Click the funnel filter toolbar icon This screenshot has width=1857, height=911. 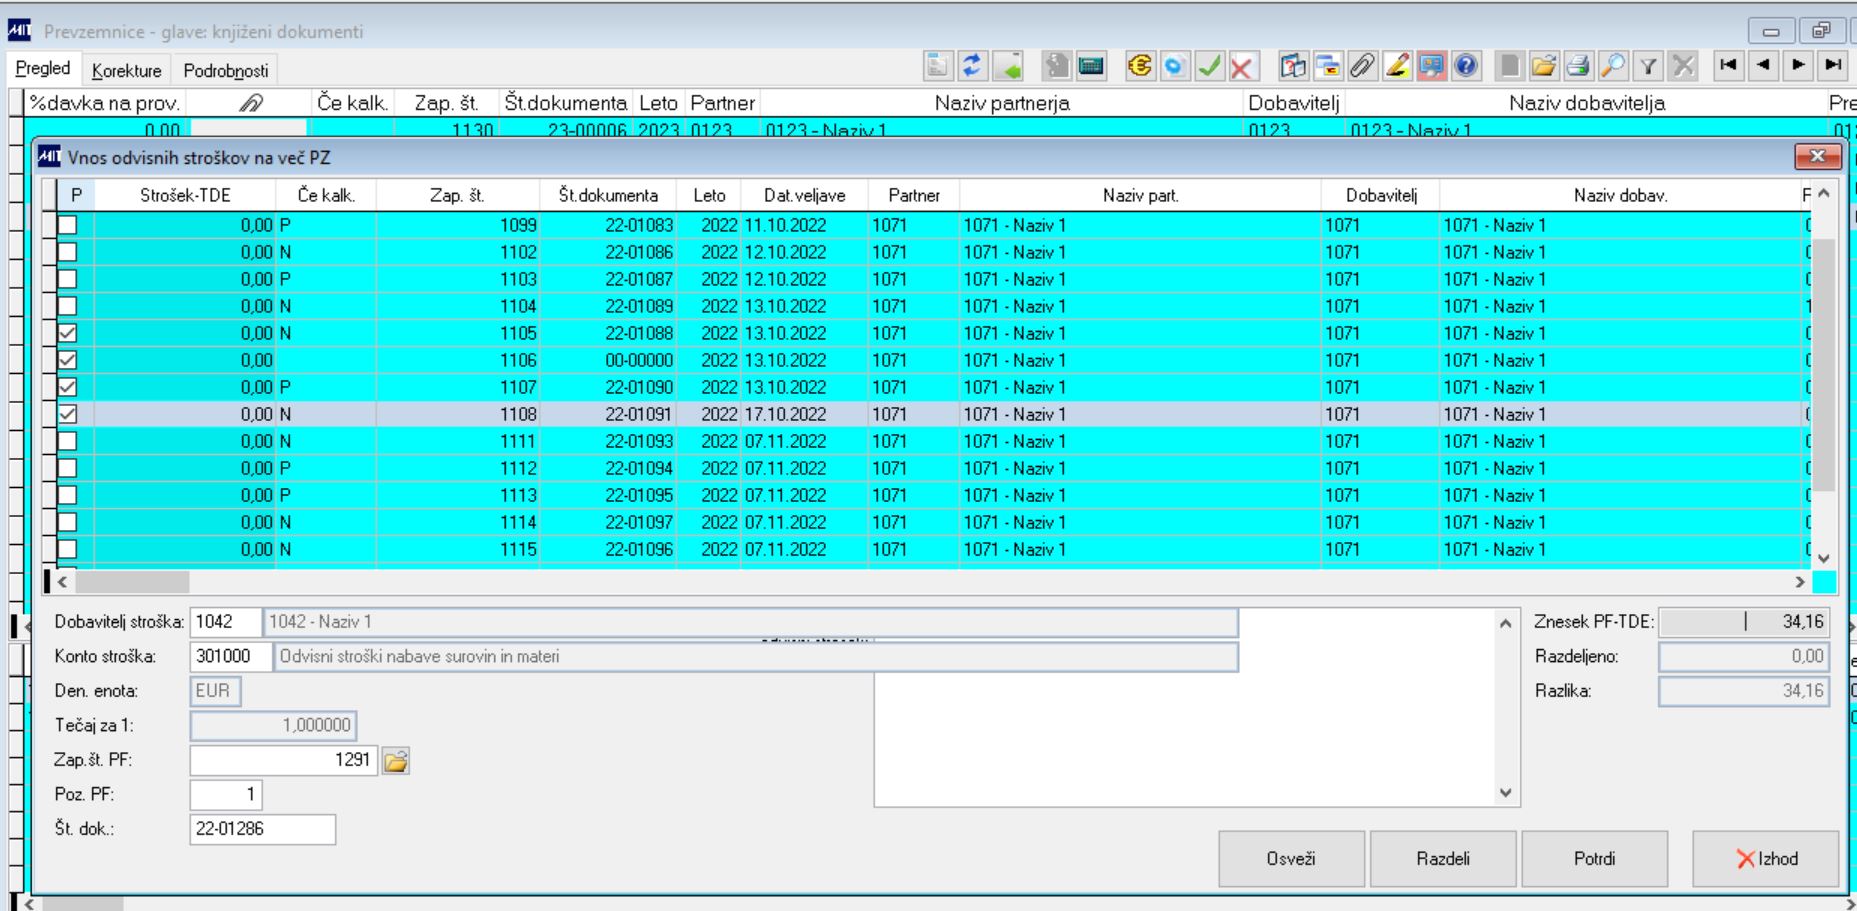coord(1649,67)
